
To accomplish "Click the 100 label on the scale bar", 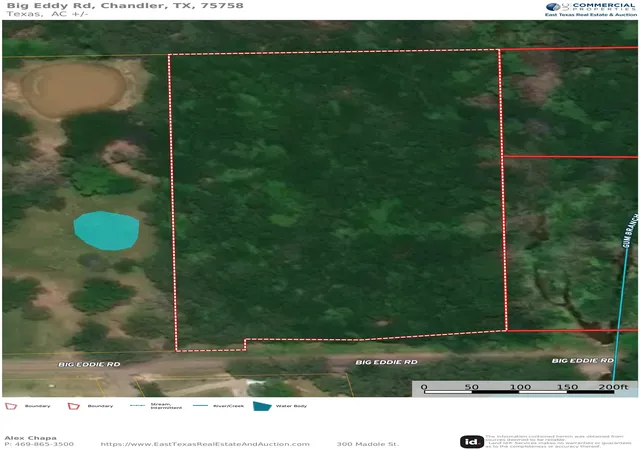I will click(x=520, y=386).
